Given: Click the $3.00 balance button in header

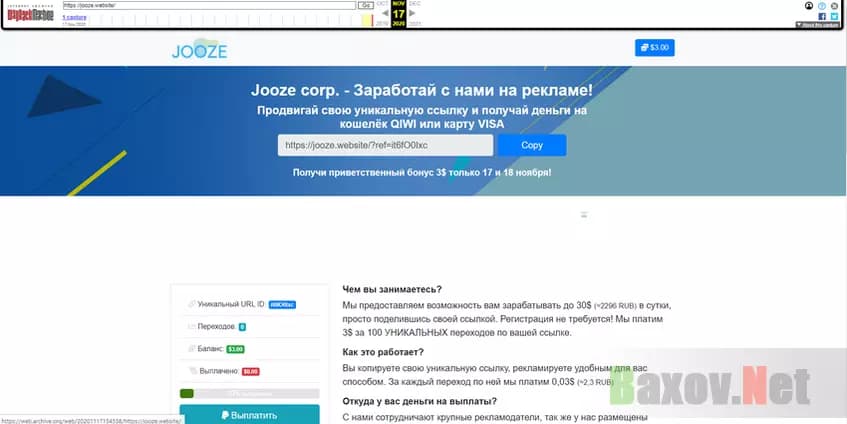Looking at the screenshot, I should click(655, 48).
